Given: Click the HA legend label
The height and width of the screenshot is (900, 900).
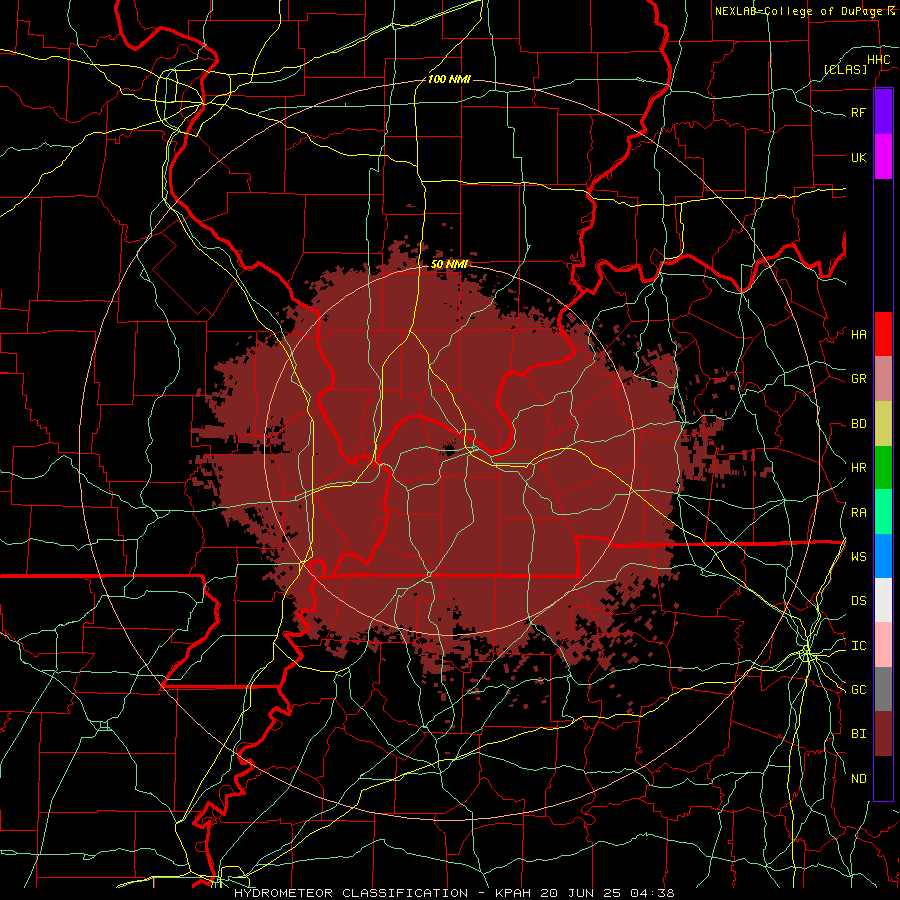Looking at the screenshot, I should tap(858, 334).
